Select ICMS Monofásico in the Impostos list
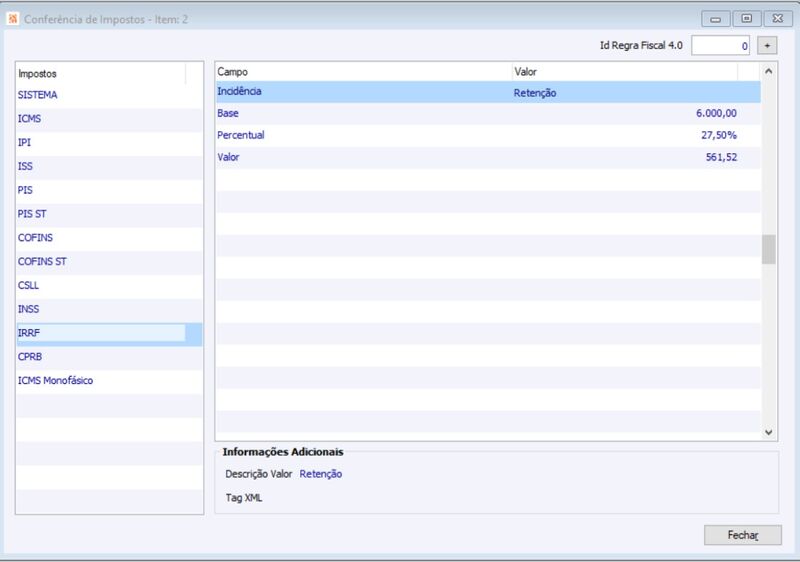Image resolution: width=800 pixels, height=562 pixels. 109,380
